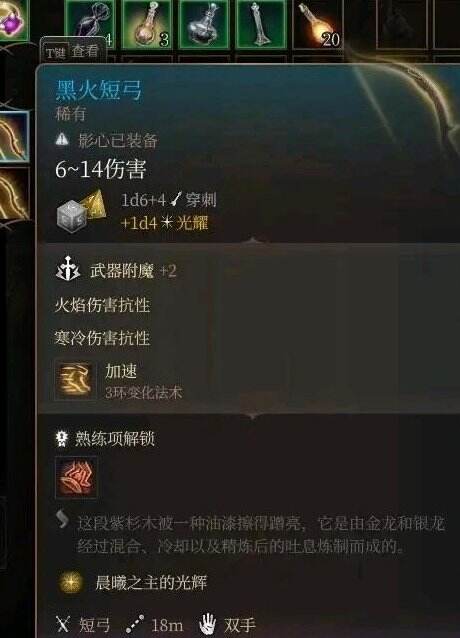Screen dimensions: 460x638
Task: Click the red proficiency unlock skill icon
Action: 76,477
